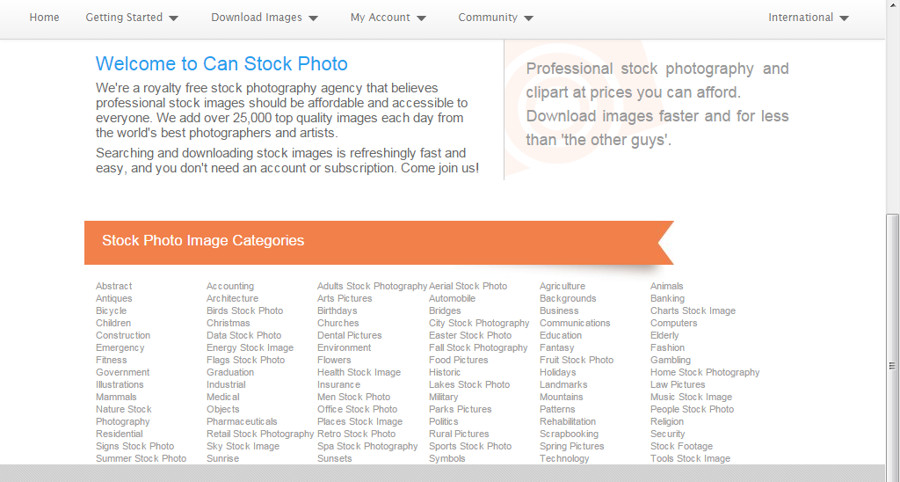This screenshot has width=900, height=482.
Task: Open the Arts Pictures category
Action: tap(344, 298)
